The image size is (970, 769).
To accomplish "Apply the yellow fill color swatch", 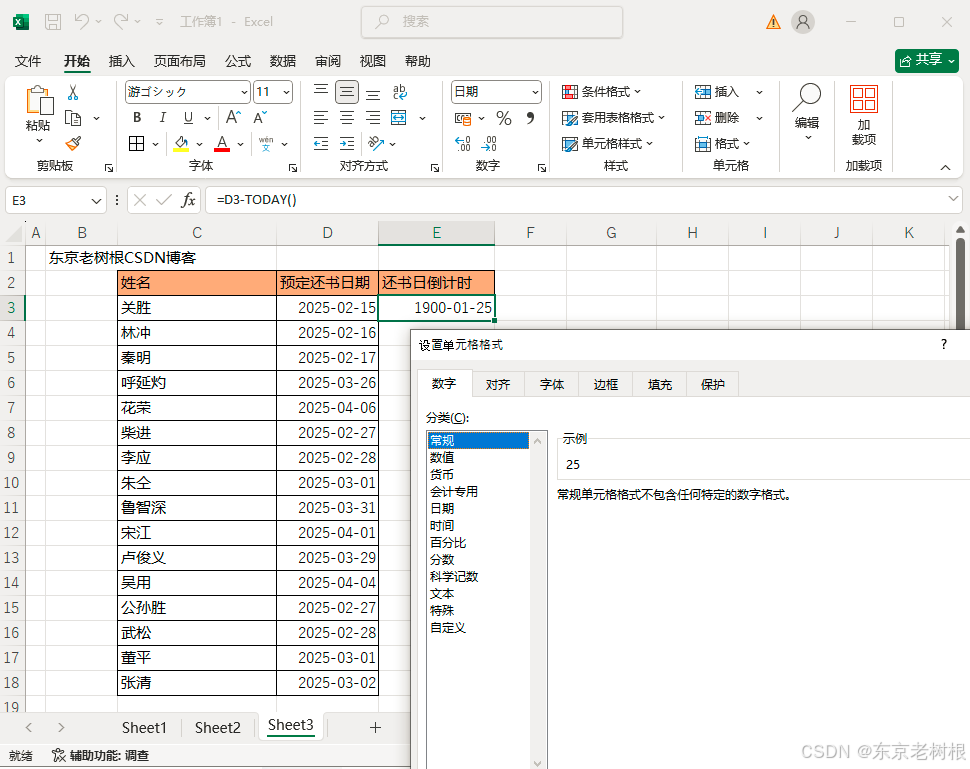I will [181, 144].
